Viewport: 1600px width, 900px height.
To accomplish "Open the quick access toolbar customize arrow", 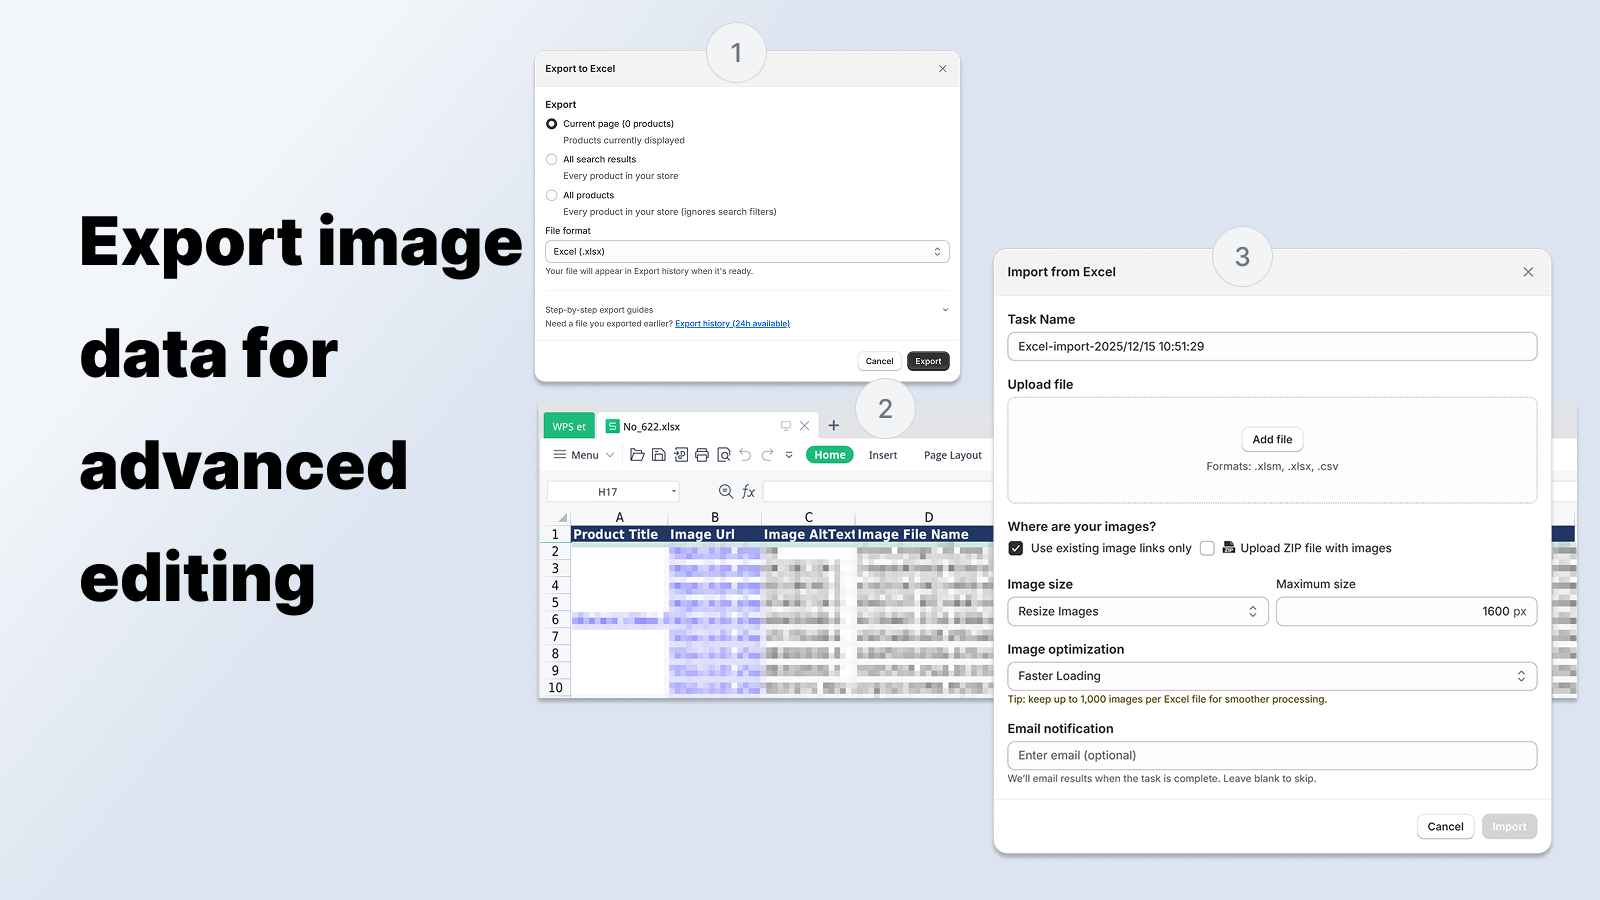I will click(789, 455).
